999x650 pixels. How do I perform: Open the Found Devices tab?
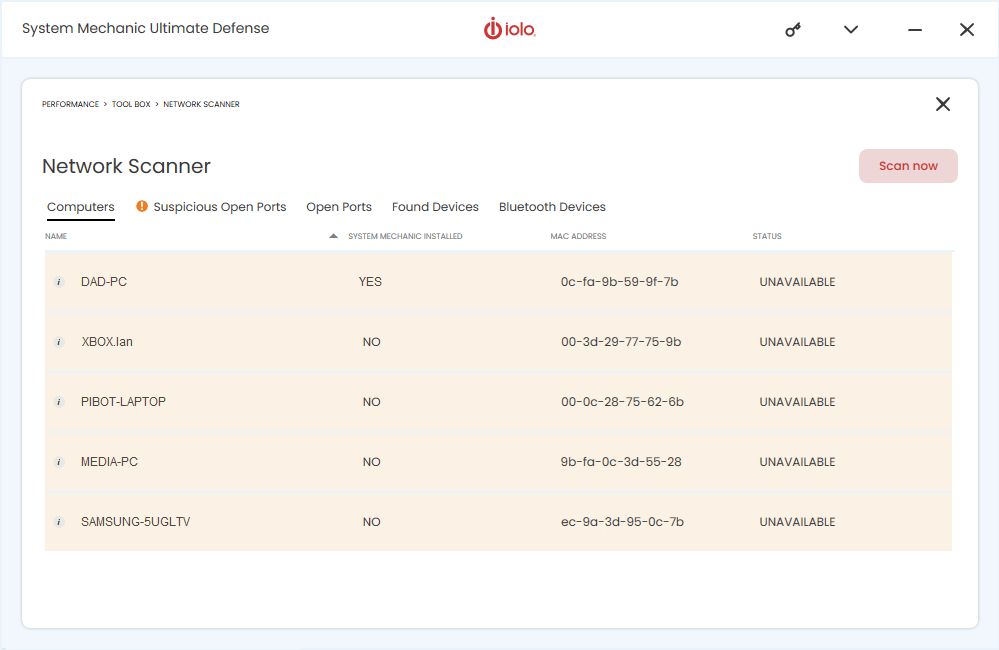pos(435,207)
